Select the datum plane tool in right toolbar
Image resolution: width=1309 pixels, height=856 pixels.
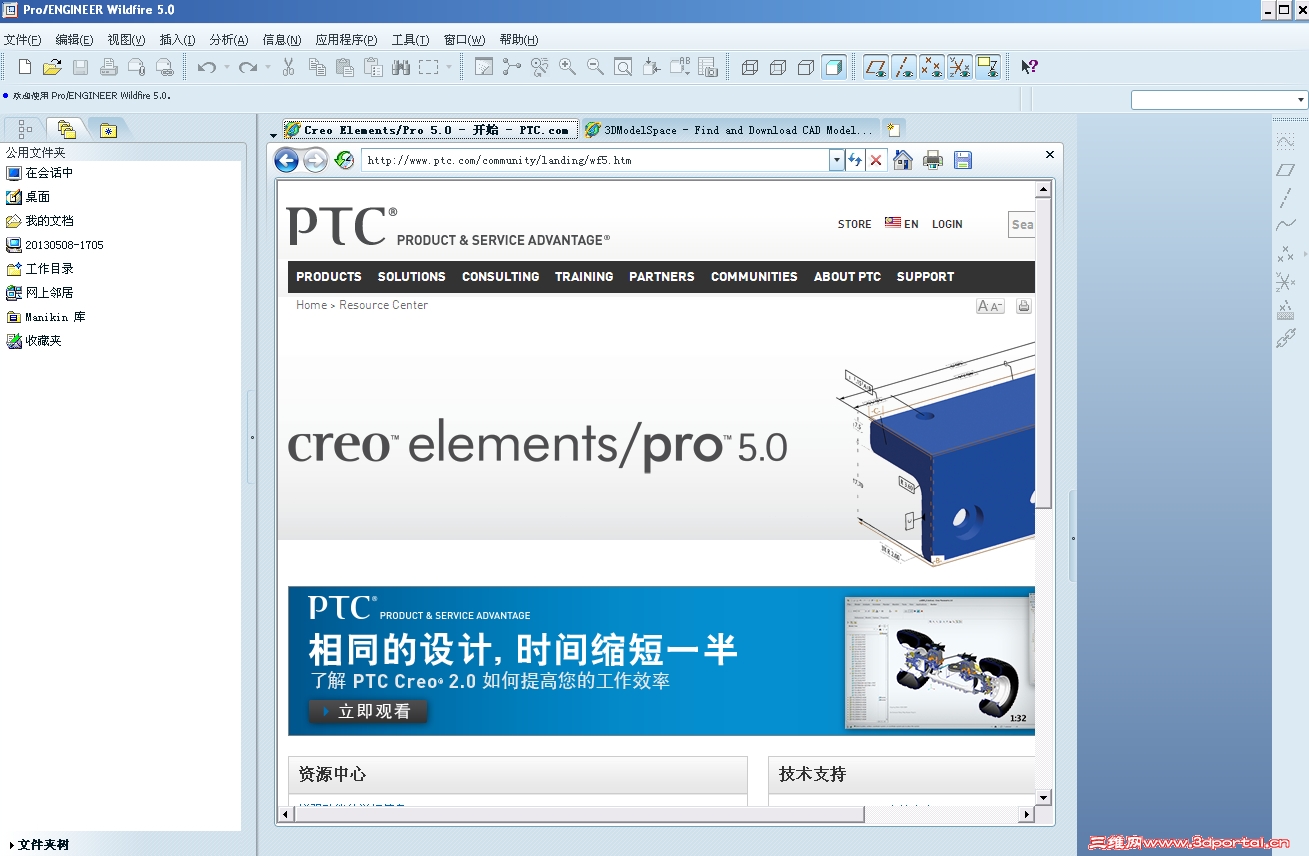pyautogui.click(x=1286, y=170)
